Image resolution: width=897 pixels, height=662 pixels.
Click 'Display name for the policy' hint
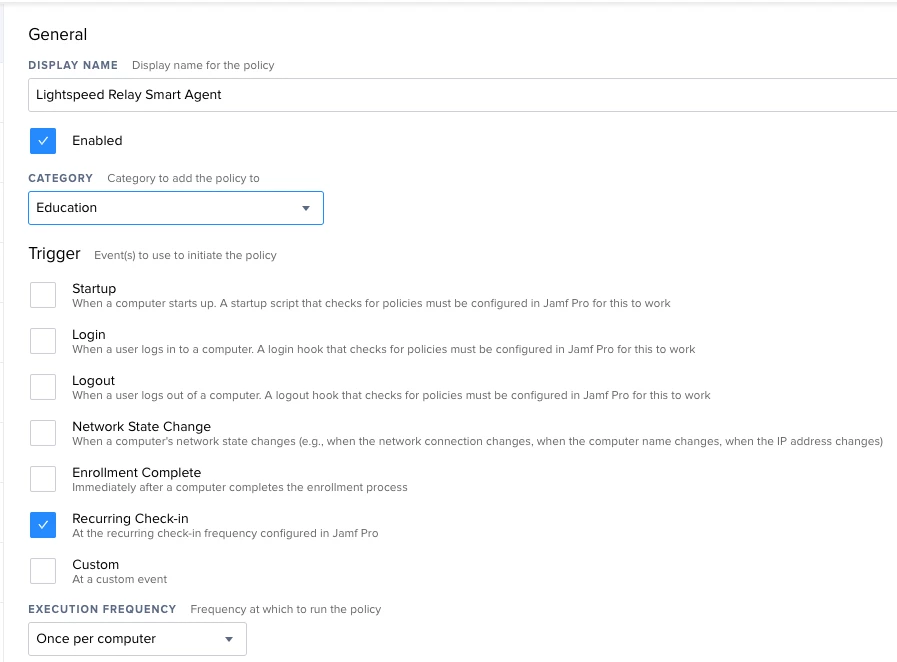[203, 65]
